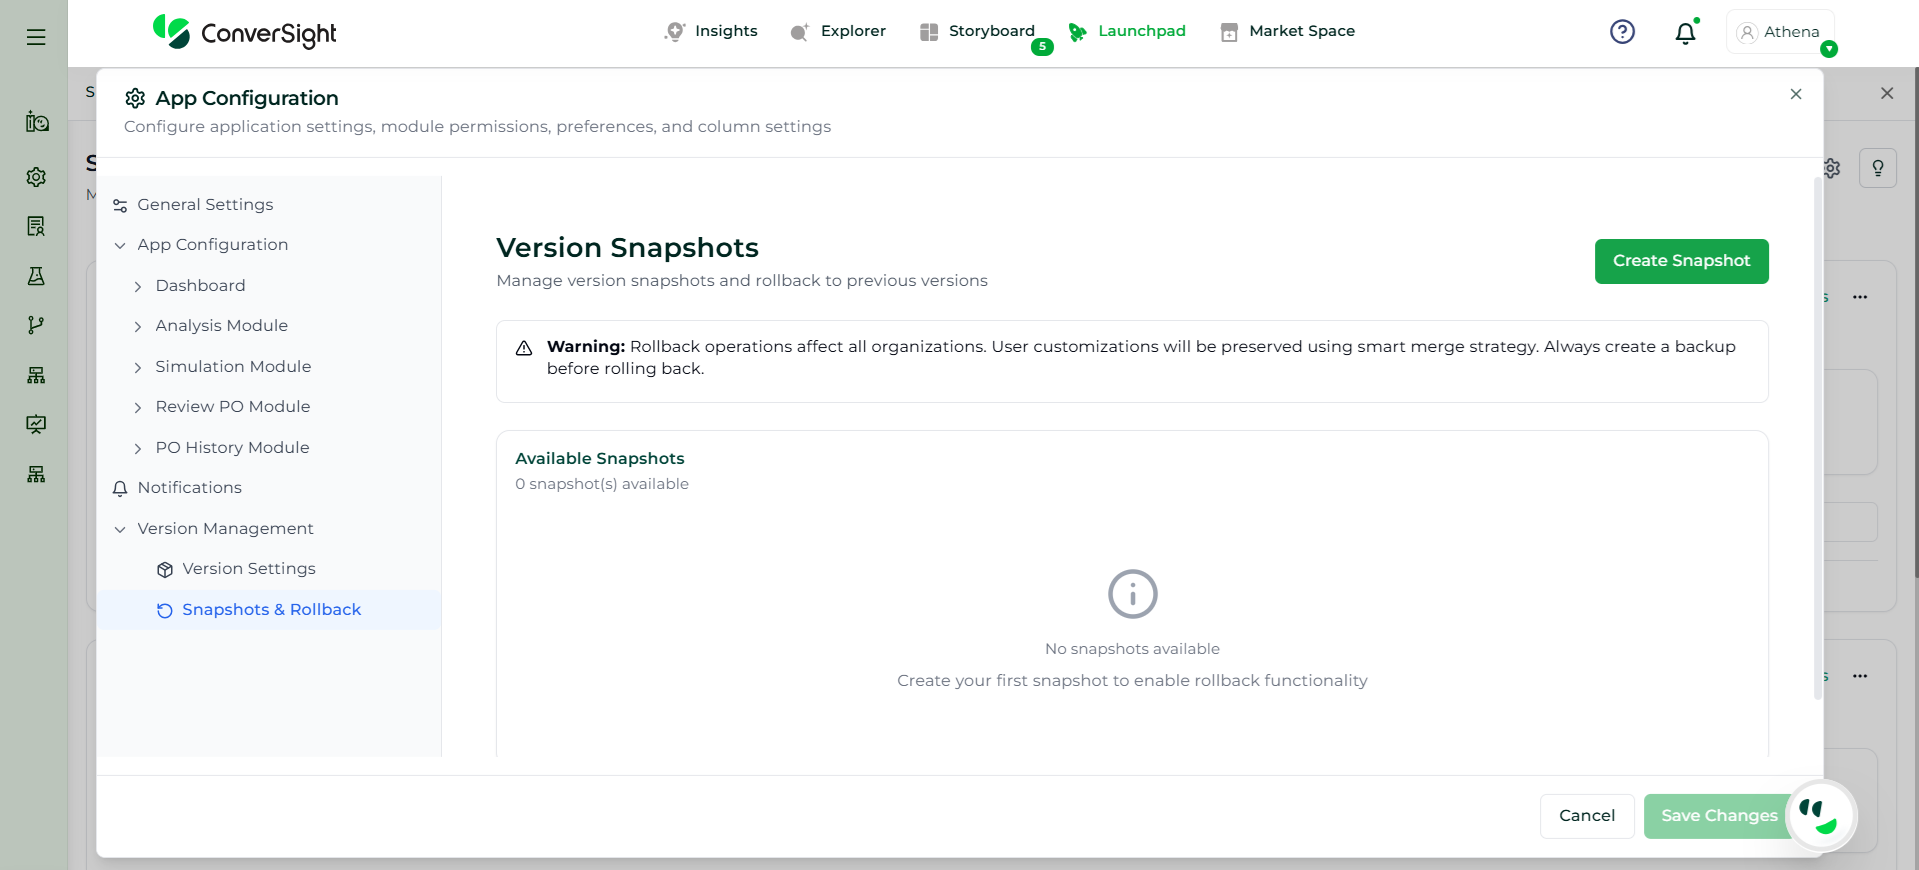The width and height of the screenshot is (1919, 870).
Task: Open the help question mark icon
Action: (1622, 32)
